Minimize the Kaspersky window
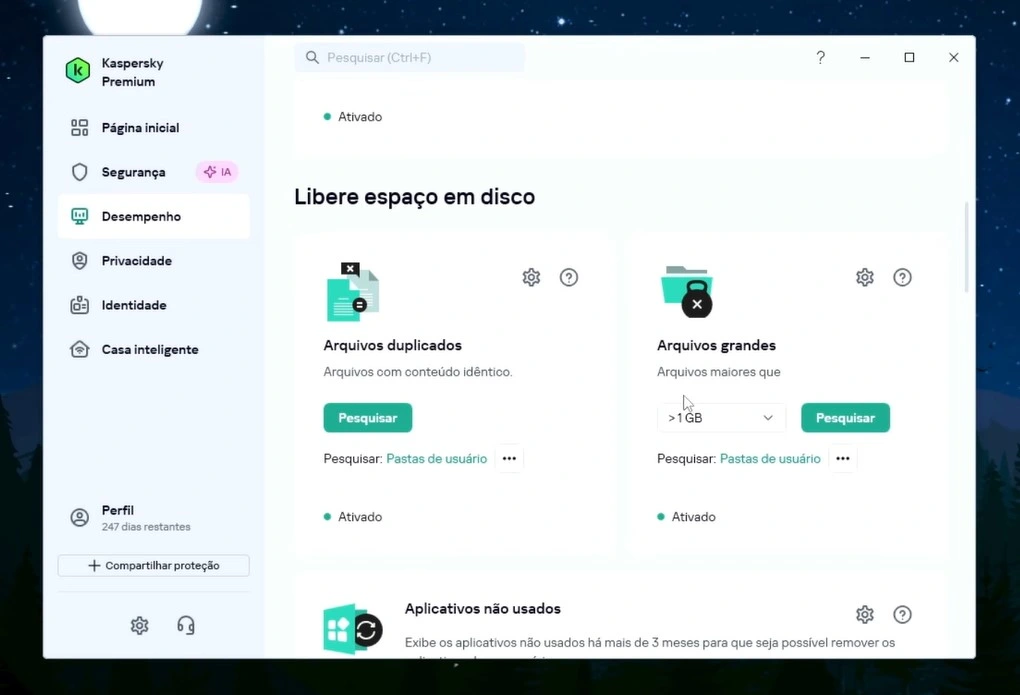This screenshot has height=695, width=1020. pos(865,57)
